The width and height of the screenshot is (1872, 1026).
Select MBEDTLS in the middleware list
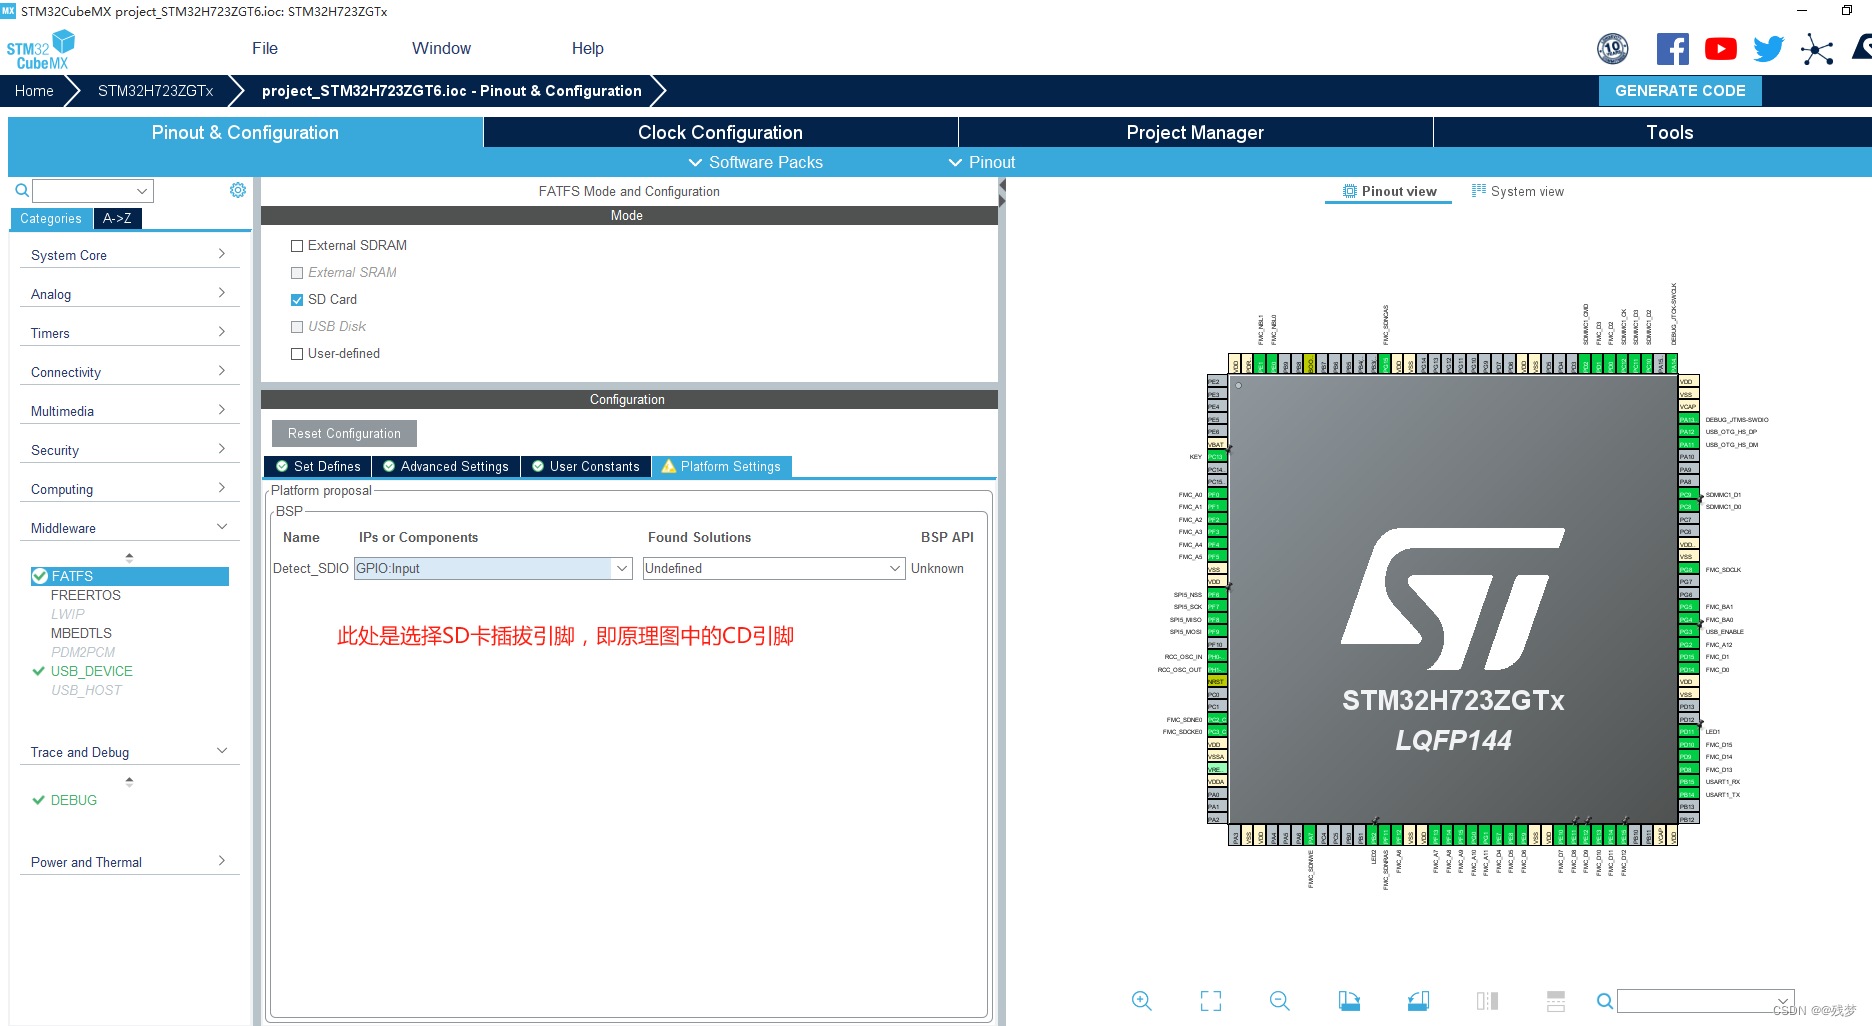tap(81, 633)
